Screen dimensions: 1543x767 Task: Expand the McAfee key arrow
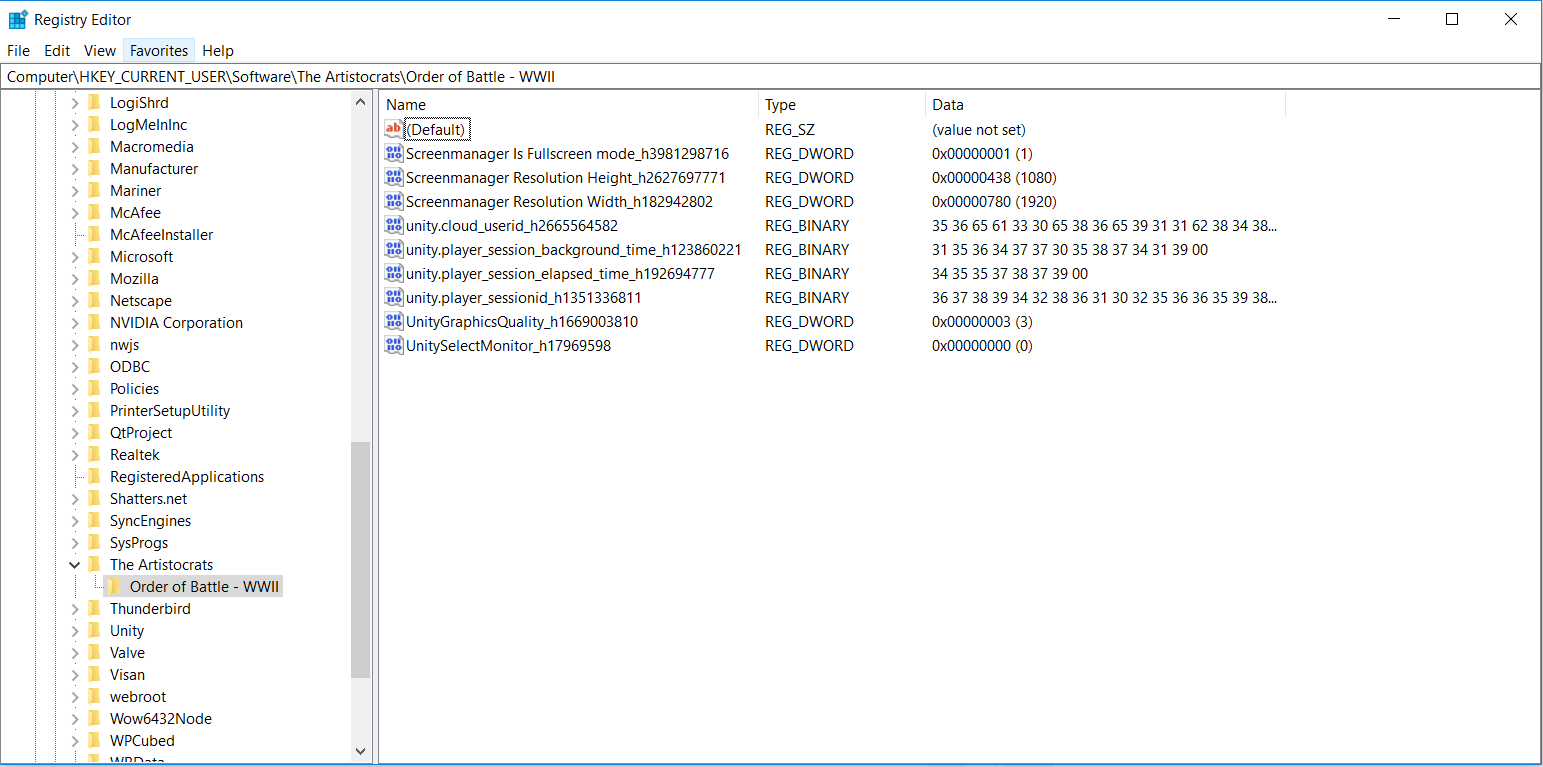pos(74,212)
